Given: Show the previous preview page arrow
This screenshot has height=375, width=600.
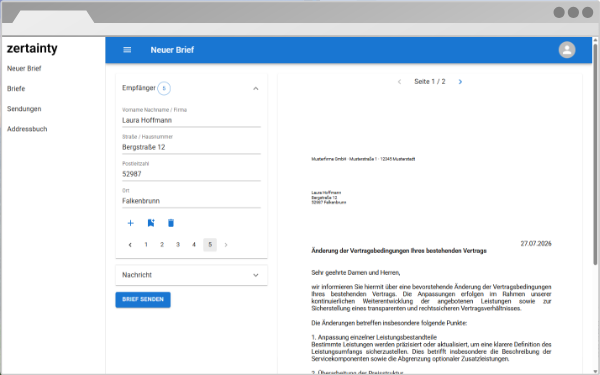Looking at the screenshot, I should click(x=399, y=82).
